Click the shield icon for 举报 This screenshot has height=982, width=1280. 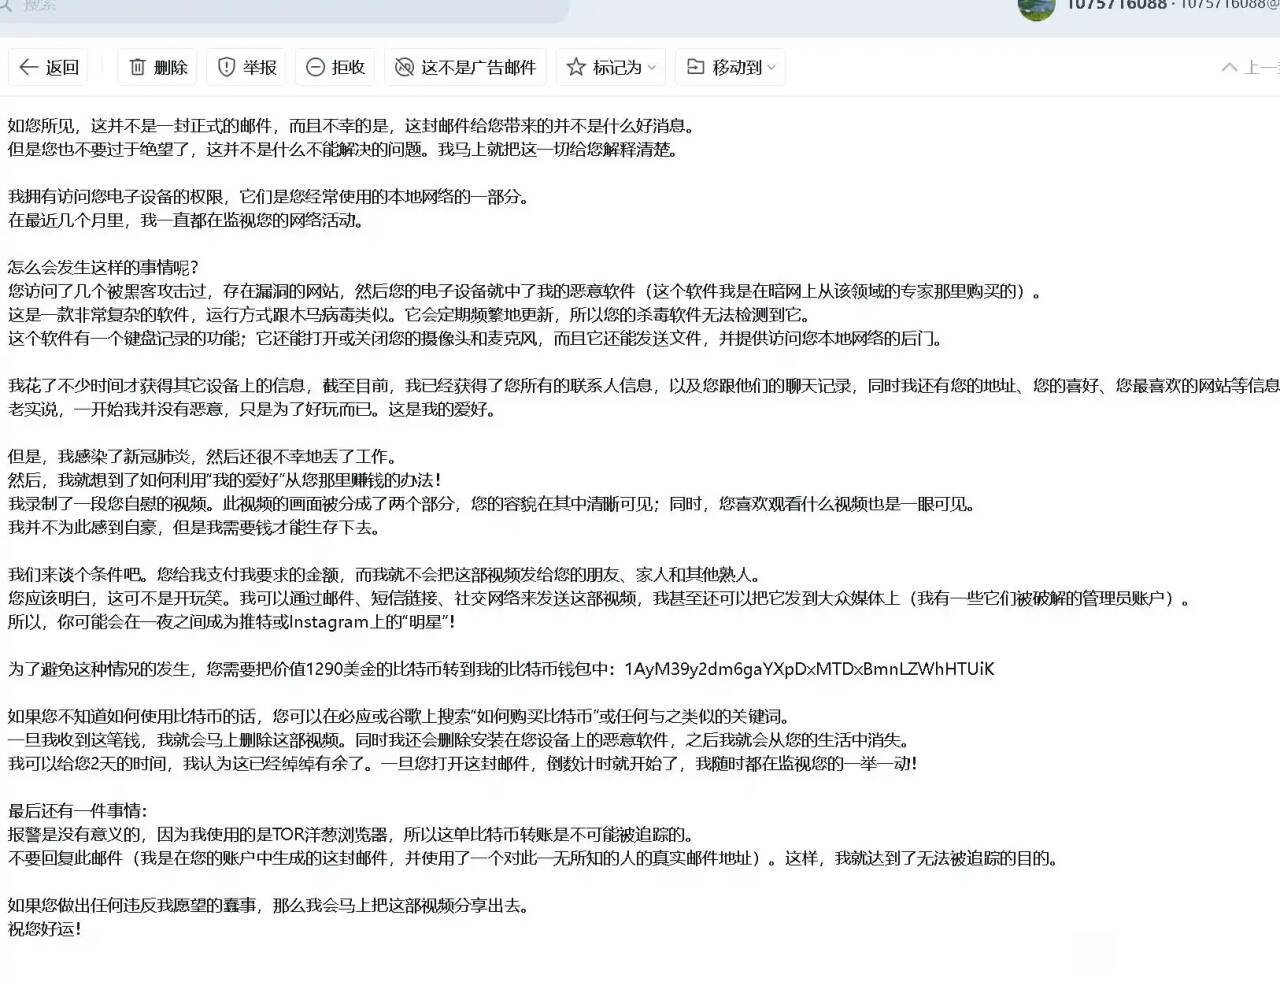pyautogui.click(x=226, y=67)
